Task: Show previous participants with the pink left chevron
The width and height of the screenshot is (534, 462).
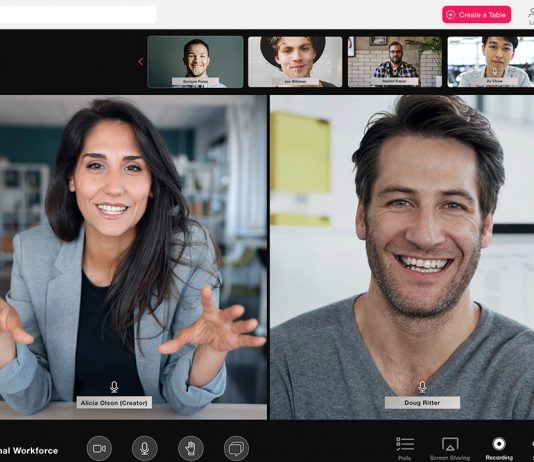Action: coord(141,62)
